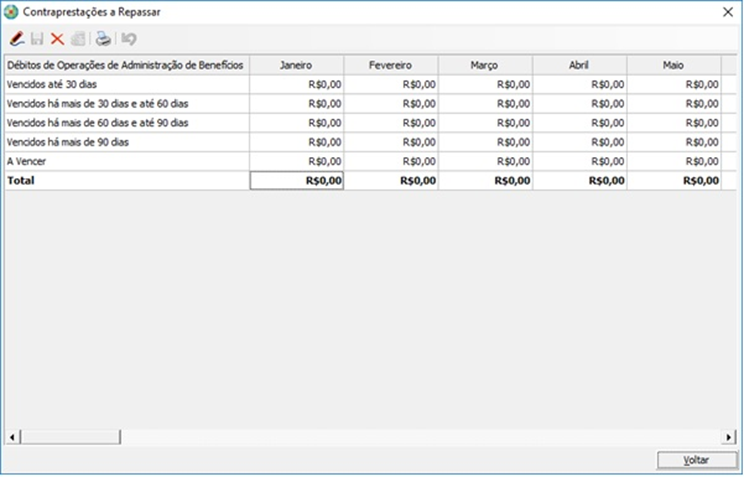Click the printer icon in toolbar
The image size is (744, 477).
[x=103, y=39]
